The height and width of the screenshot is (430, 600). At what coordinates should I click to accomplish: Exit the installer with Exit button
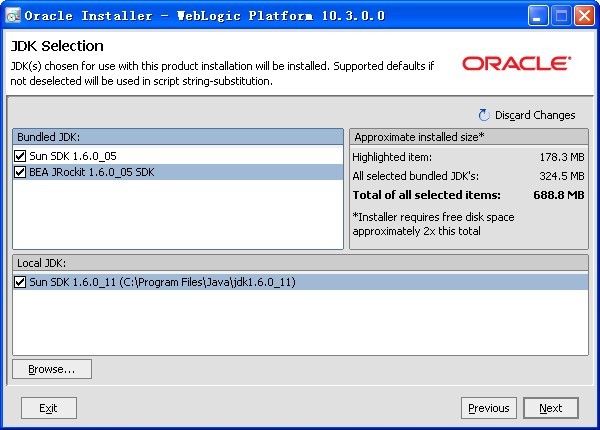49,408
